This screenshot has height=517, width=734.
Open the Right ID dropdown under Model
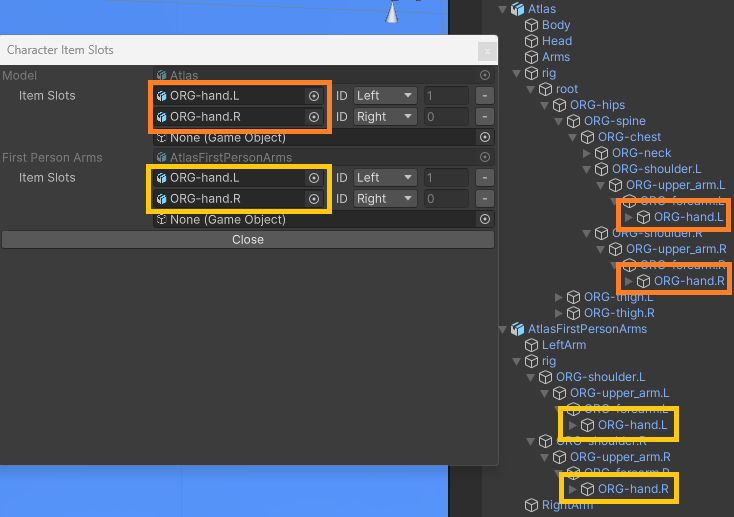(x=385, y=117)
